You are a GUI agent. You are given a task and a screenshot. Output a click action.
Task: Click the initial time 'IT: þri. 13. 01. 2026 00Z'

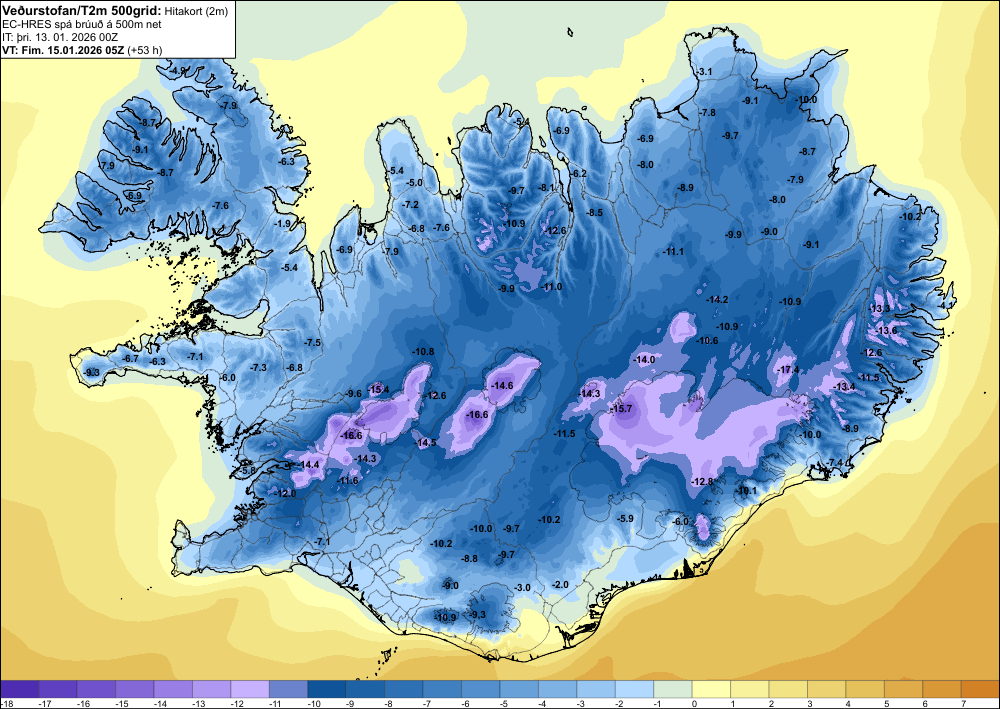point(60,37)
